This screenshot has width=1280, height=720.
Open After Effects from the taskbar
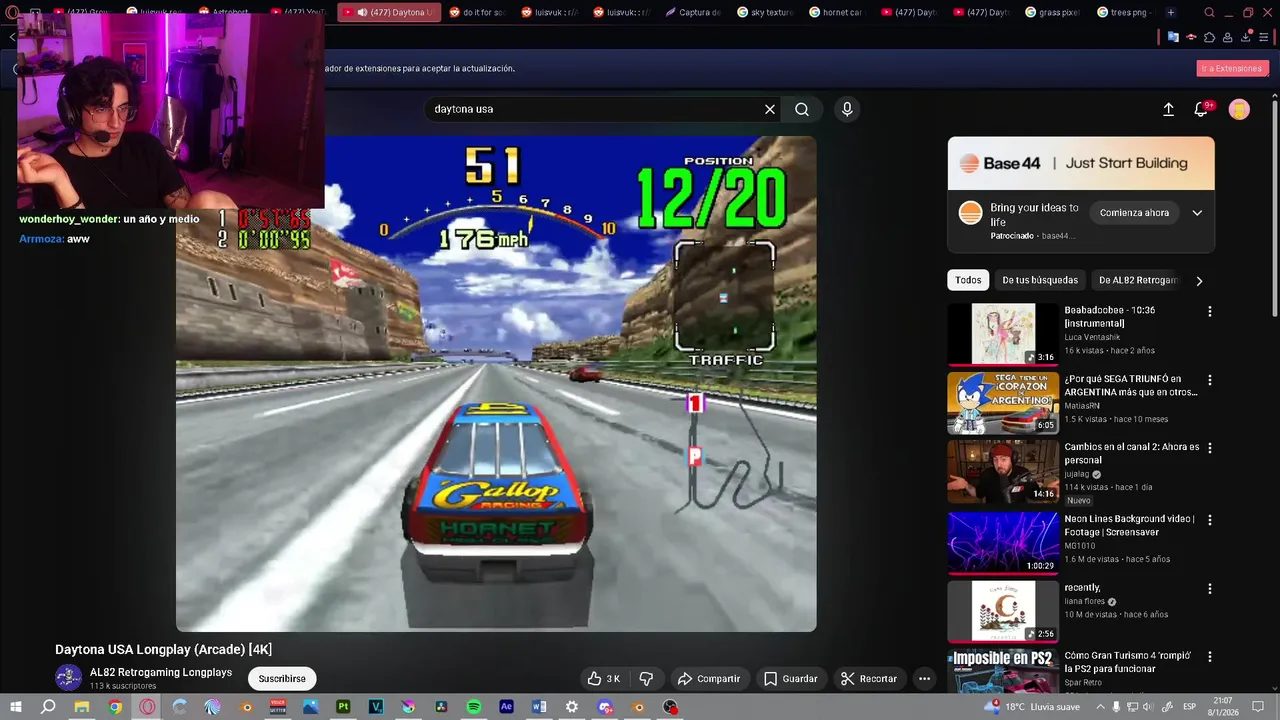506,707
